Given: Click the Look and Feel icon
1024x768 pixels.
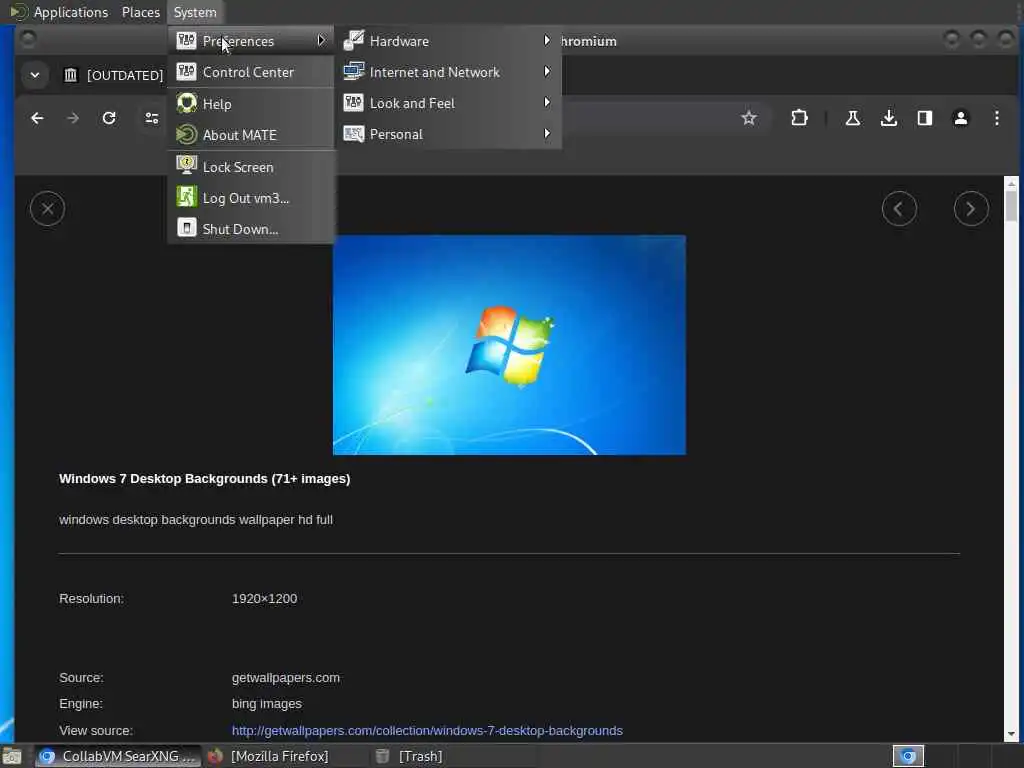Looking at the screenshot, I should pyautogui.click(x=353, y=103).
